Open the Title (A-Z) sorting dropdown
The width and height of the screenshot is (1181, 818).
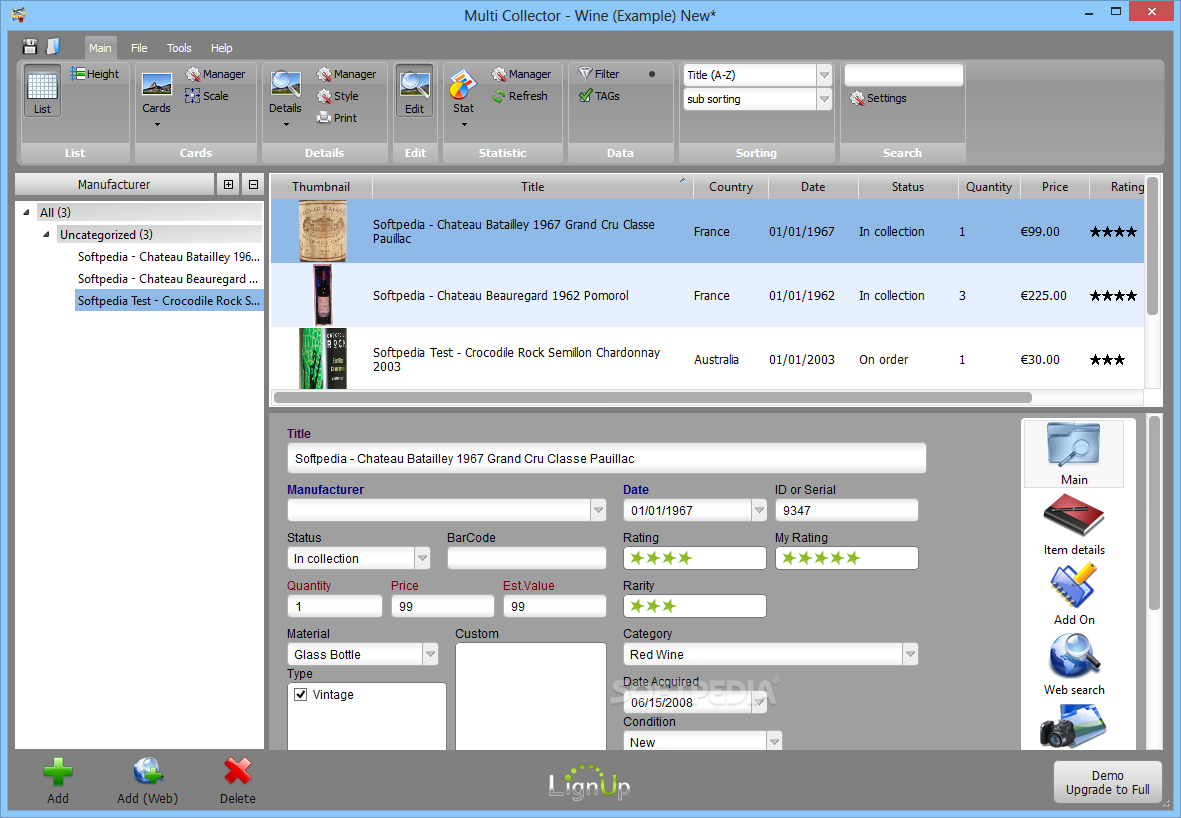click(x=824, y=75)
